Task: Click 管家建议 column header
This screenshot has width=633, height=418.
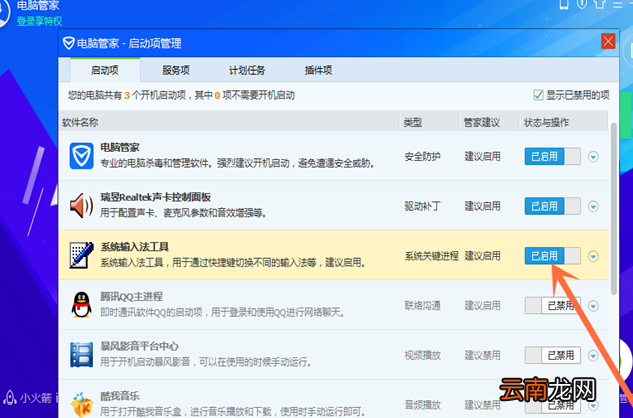Action: (x=482, y=122)
